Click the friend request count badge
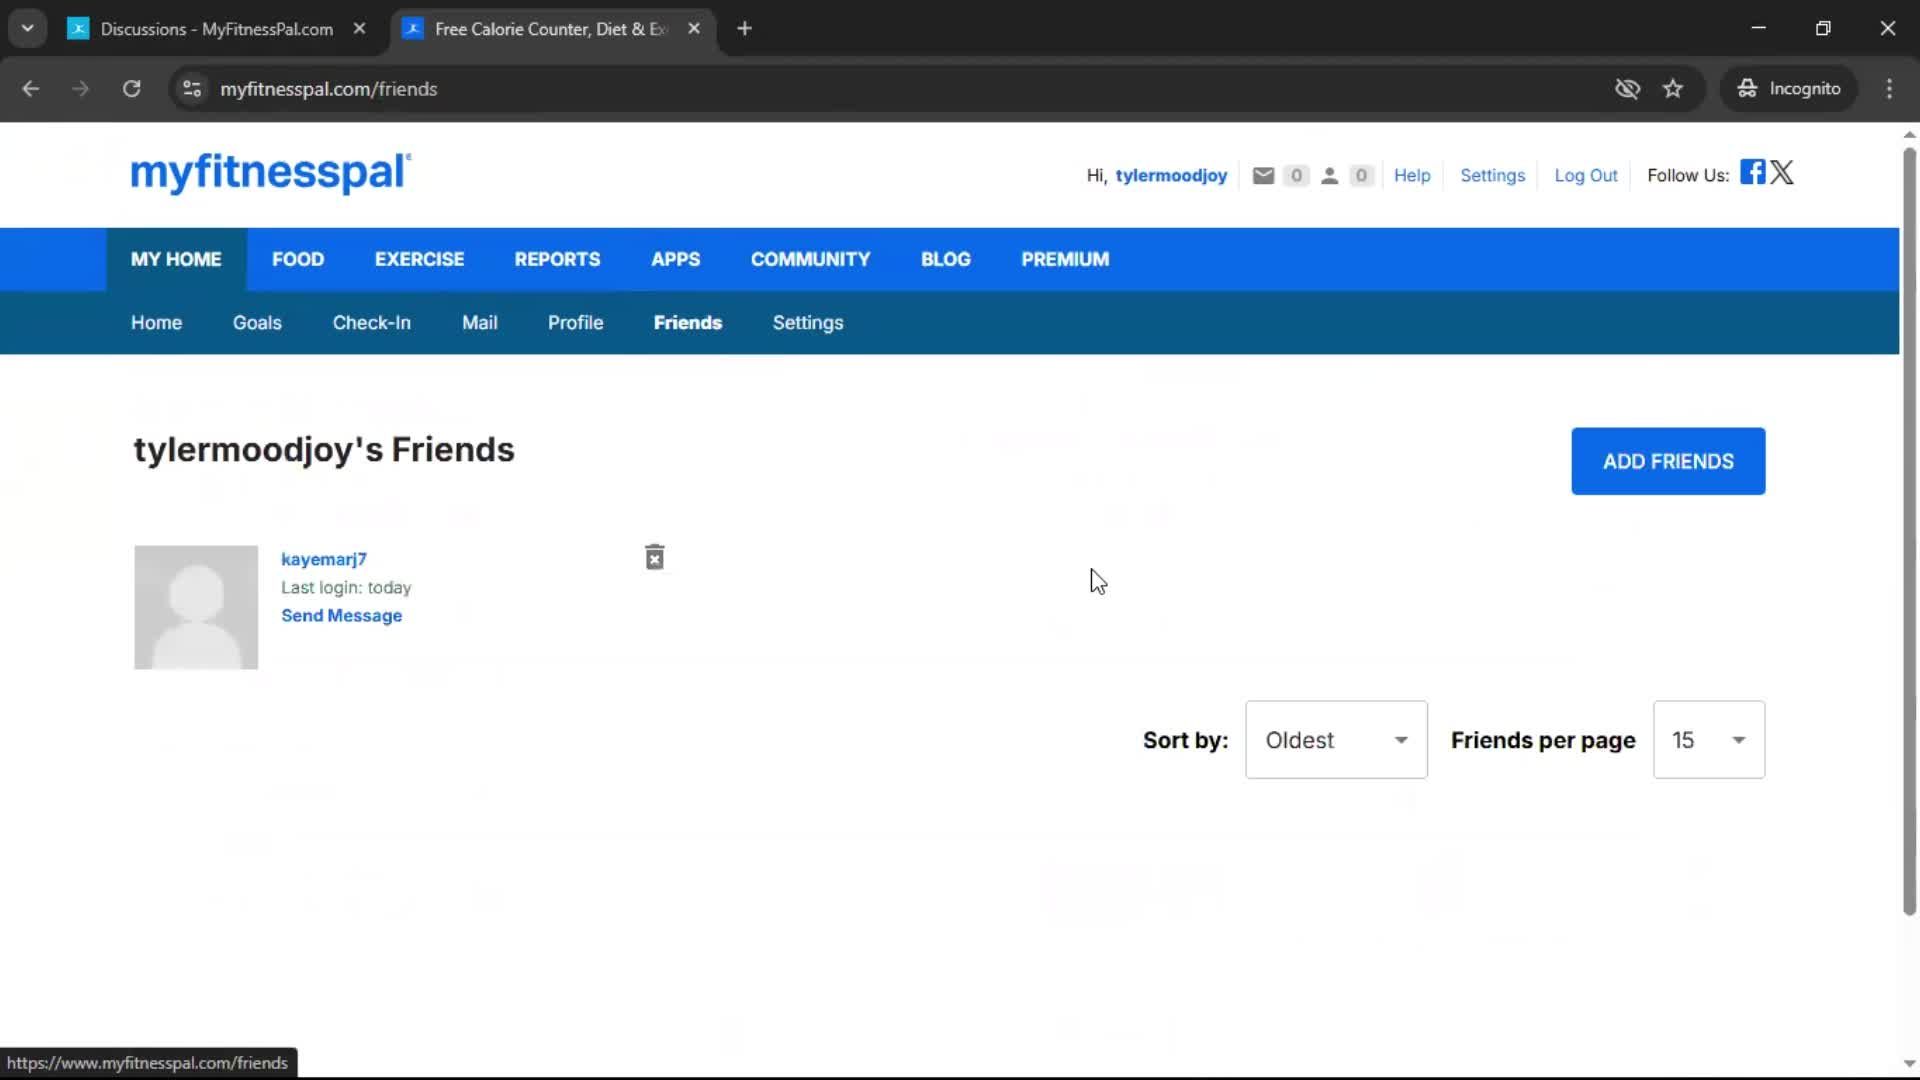 pyautogui.click(x=1361, y=176)
